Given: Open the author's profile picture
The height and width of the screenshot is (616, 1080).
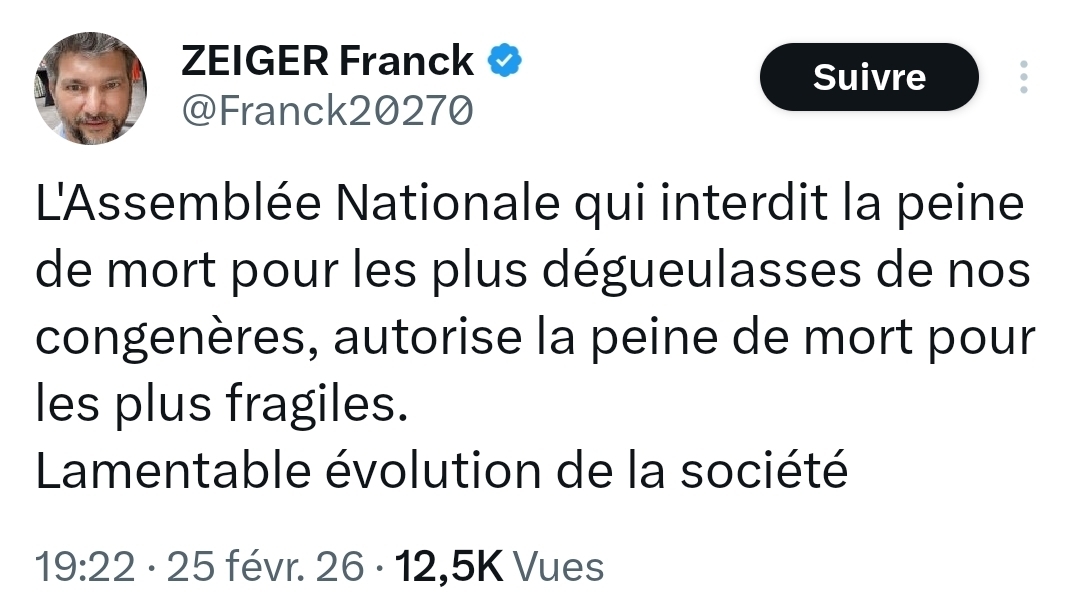Looking at the screenshot, I should pos(91,88).
